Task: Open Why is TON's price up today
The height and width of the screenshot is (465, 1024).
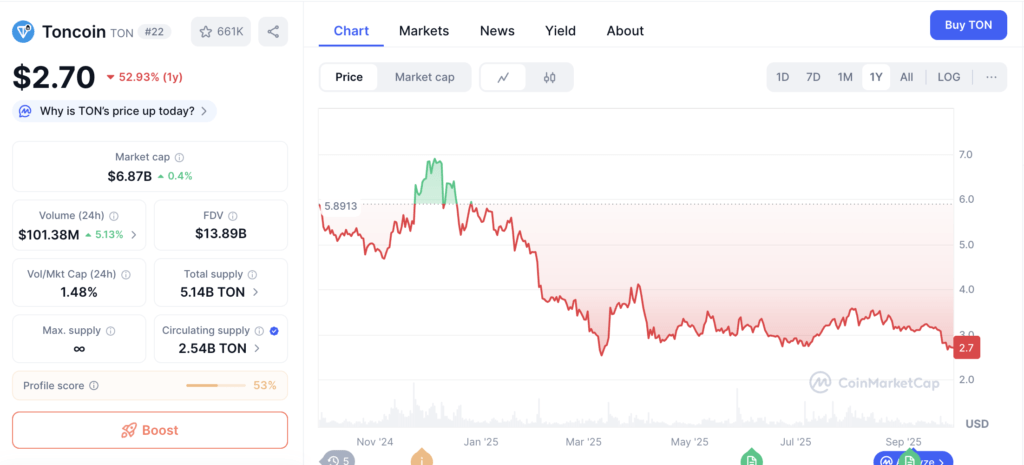Action: tap(114, 111)
